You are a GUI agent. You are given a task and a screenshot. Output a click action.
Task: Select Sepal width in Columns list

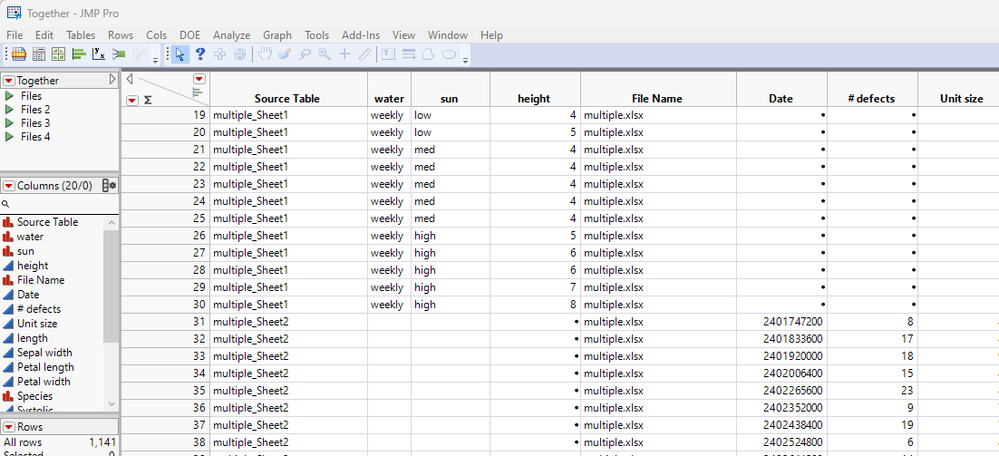[45, 353]
